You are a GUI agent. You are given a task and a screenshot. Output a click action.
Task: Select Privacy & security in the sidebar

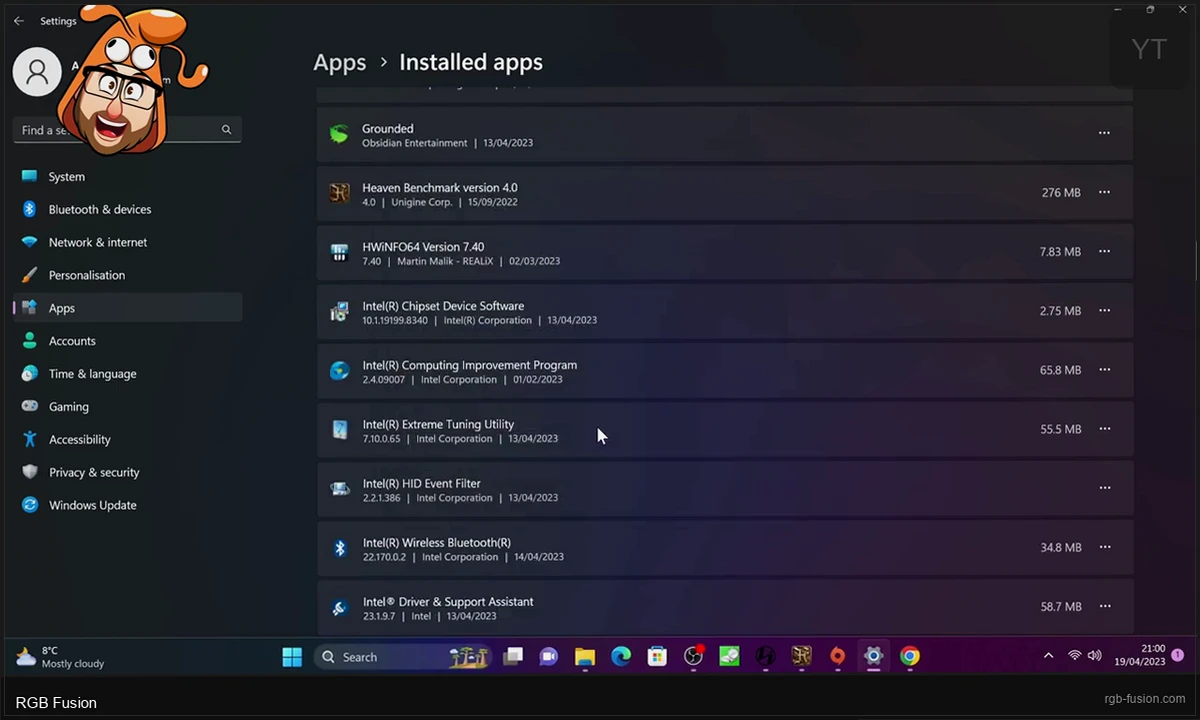[x=94, y=472]
